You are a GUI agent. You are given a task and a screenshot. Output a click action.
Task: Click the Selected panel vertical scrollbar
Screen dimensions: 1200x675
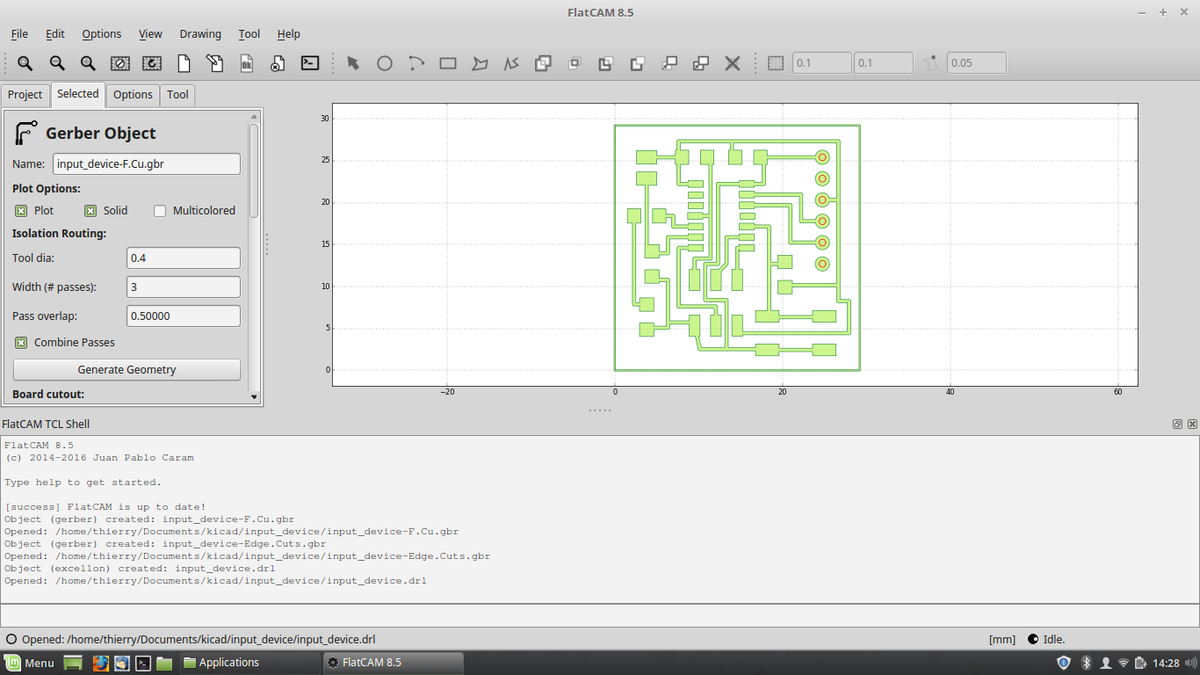pyautogui.click(x=254, y=170)
